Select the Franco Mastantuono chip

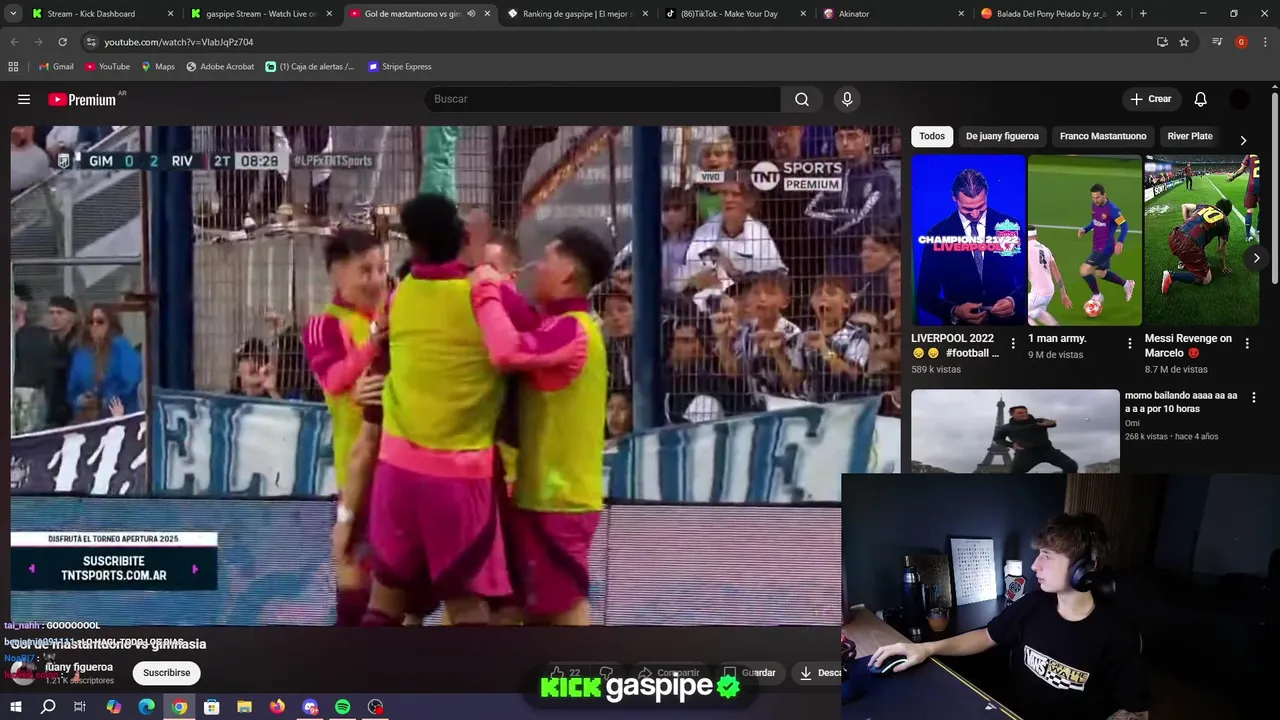coord(1103,136)
